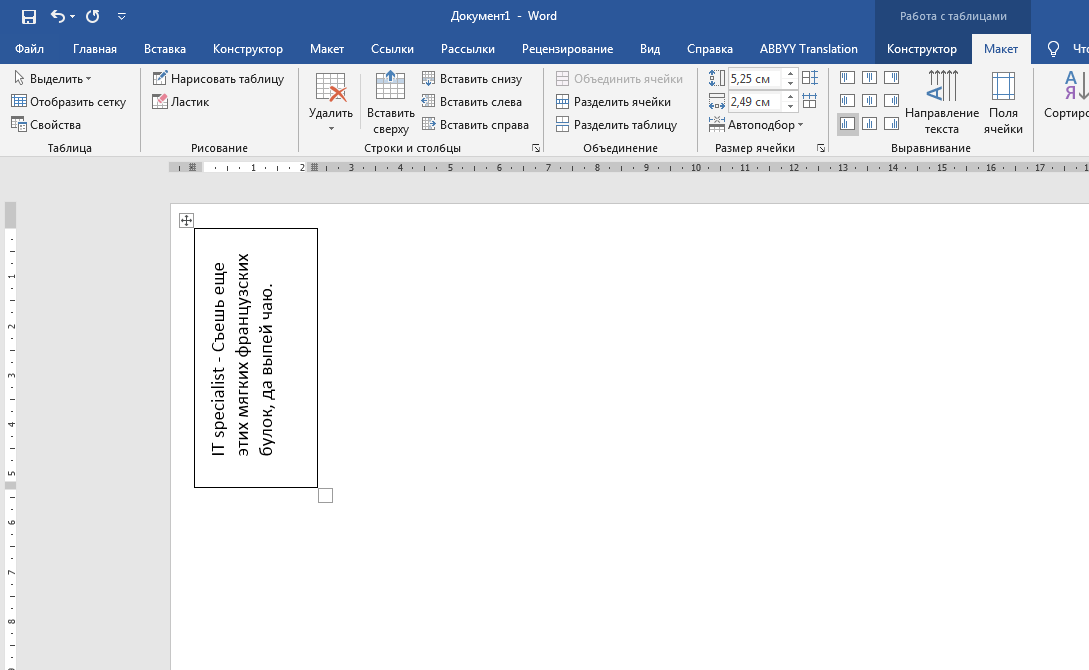Expand the Select (Выделить) dropdown

tap(53, 78)
